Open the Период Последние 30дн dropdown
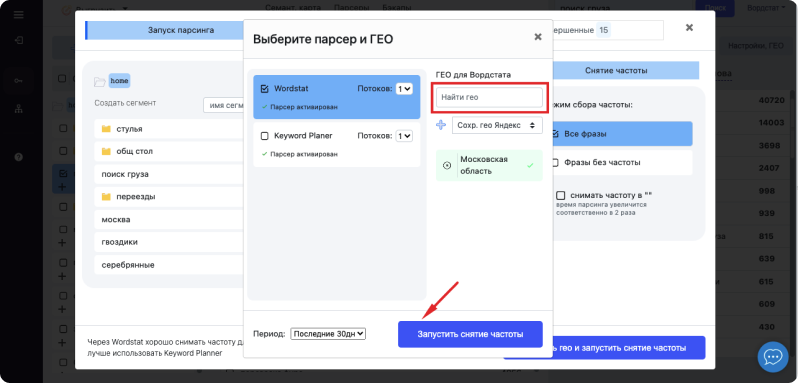Screen dimensions: 798x383 pyautogui.click(x=328, y=334)
